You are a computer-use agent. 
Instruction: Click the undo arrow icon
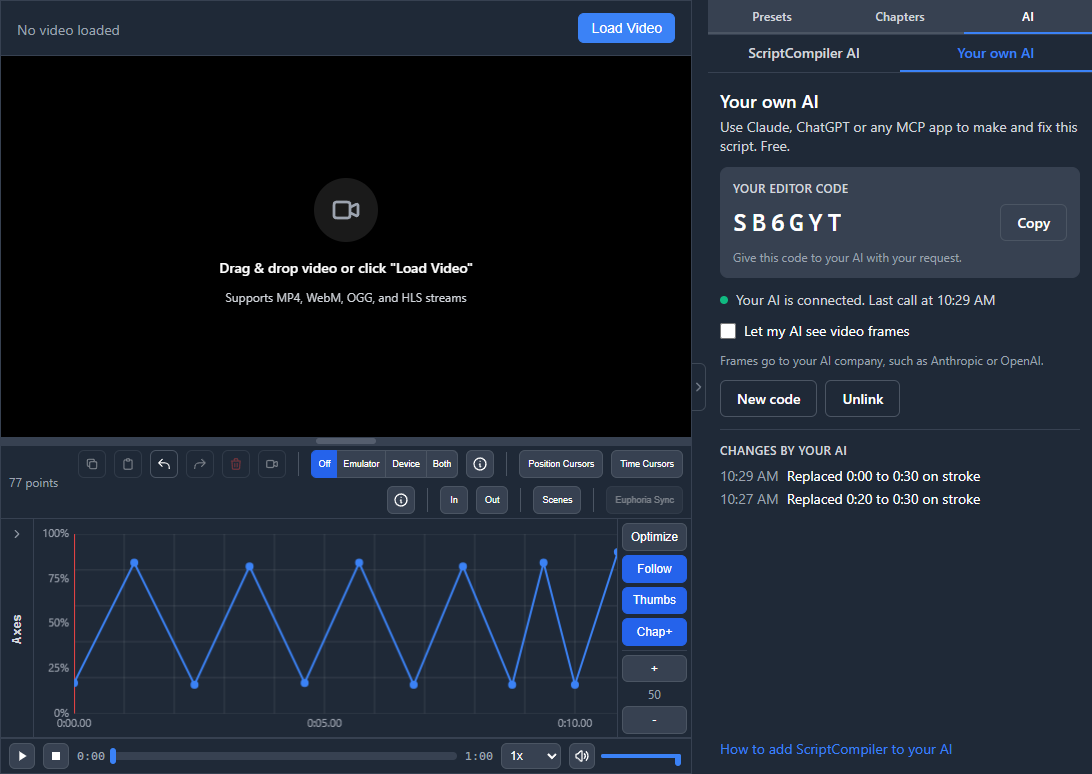[x=164, y=464]
